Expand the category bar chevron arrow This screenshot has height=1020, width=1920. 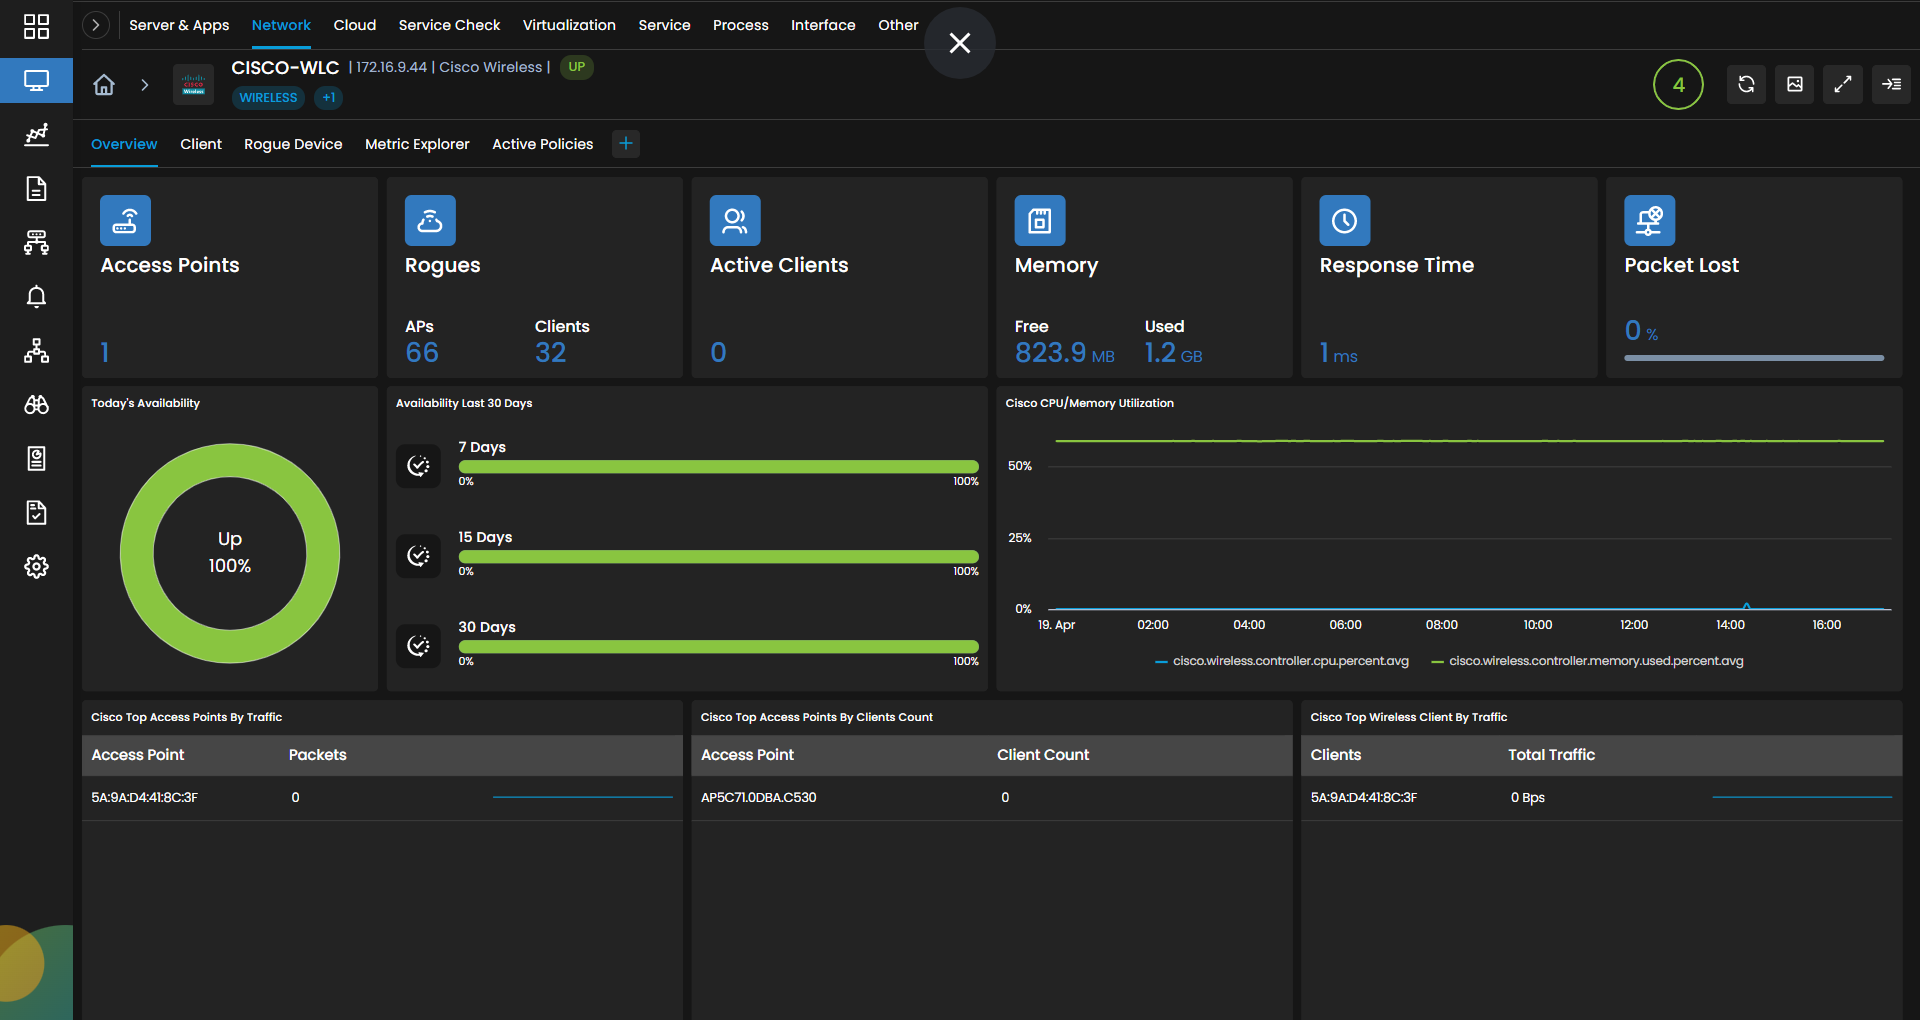[95, 25]
